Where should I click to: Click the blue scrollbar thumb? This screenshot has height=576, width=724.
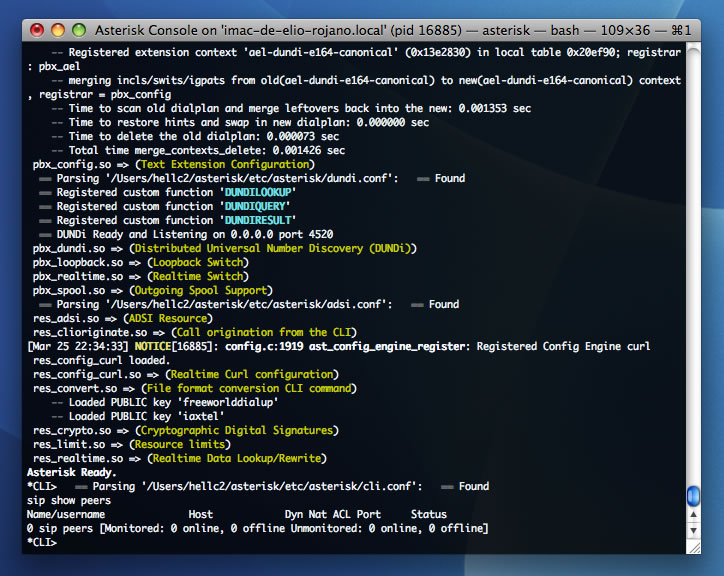click(694, 496)
